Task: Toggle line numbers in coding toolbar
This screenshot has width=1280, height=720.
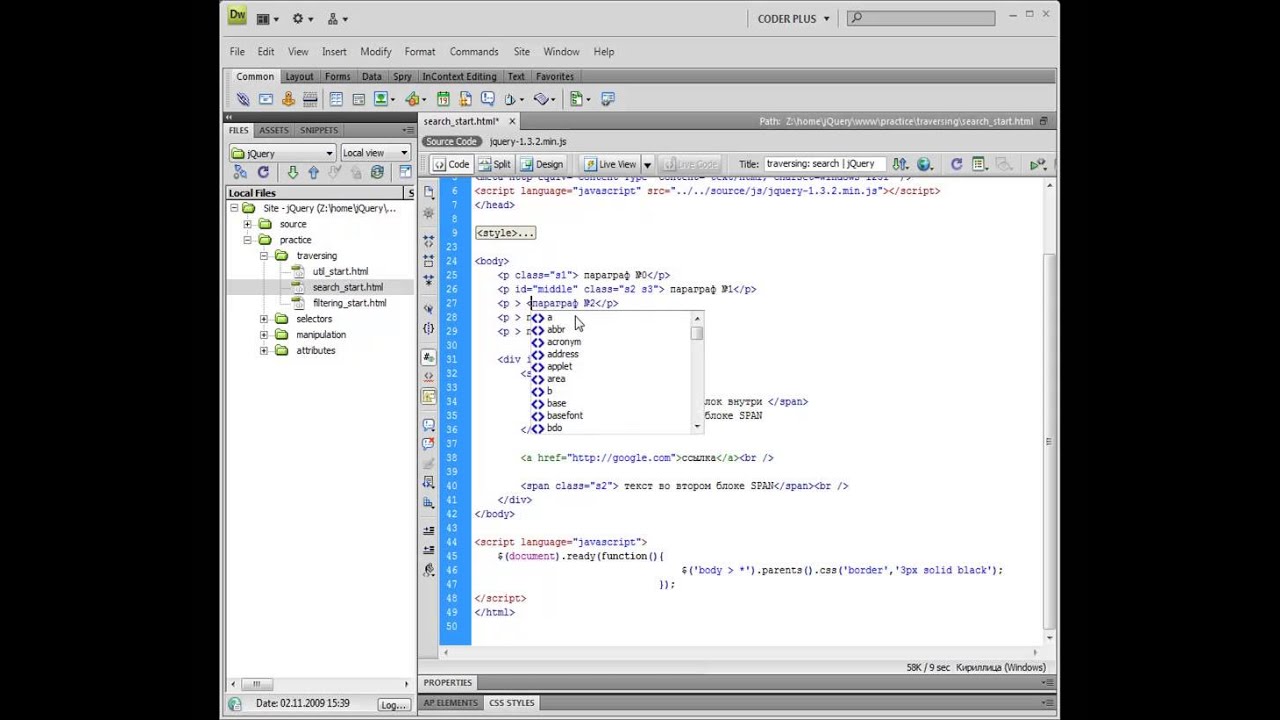Action: click(429, 356)
